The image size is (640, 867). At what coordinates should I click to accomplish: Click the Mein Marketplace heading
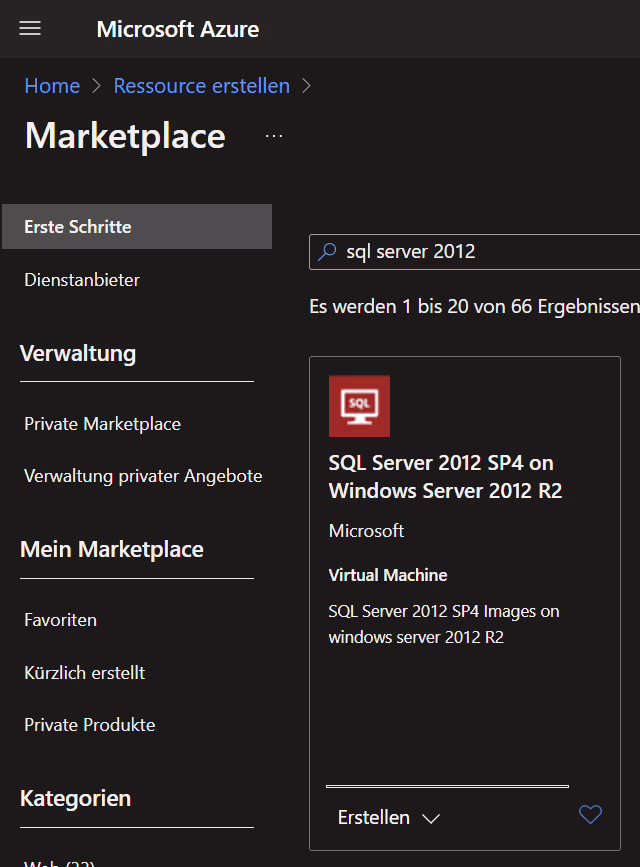(x=112, y=549)
